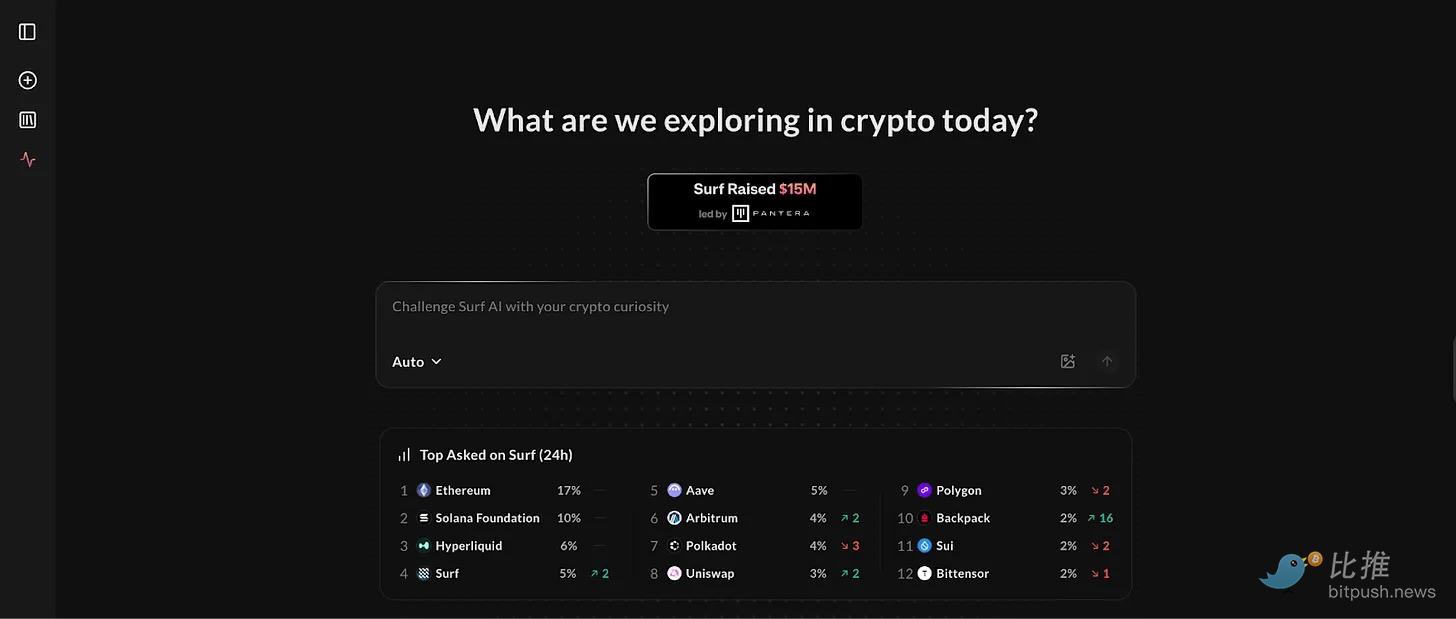
Task: Select Solana Foundation from top asked
Action: pyautogui.click(x=487, y=518)
